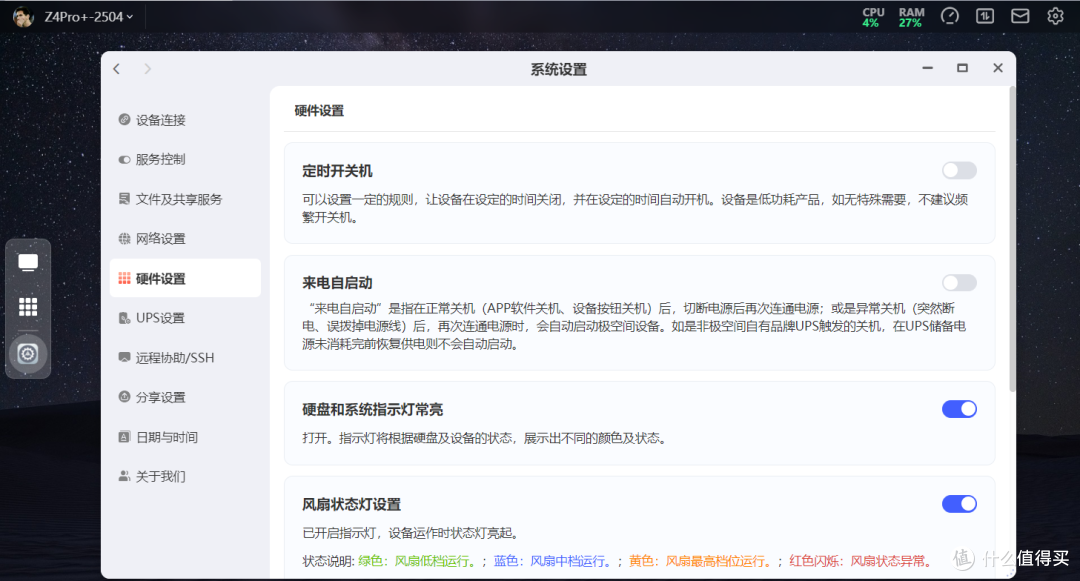
Task: Click the 硬盘和系统指示灯常亮 title
Action: tap(372, 410)
